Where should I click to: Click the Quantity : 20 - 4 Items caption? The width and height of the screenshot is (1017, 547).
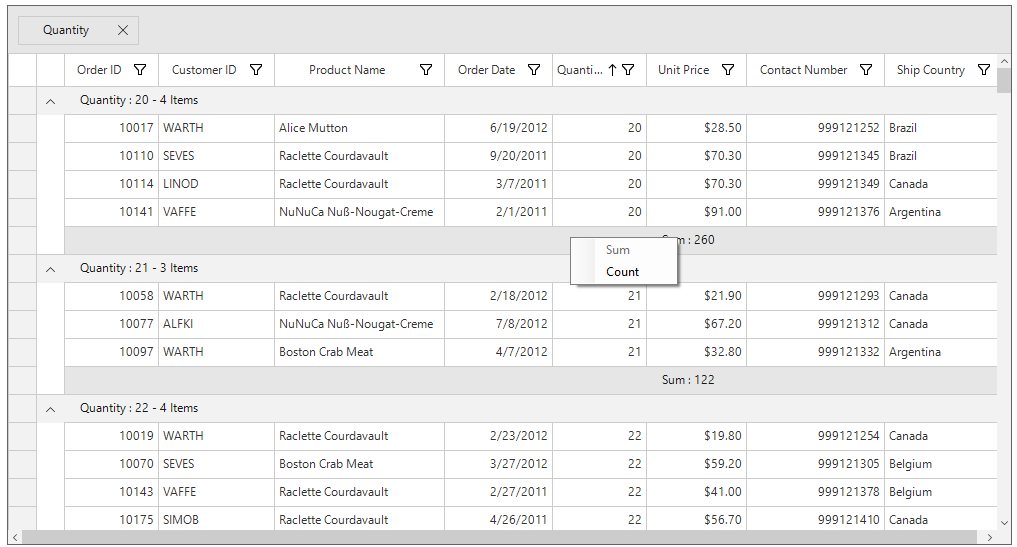coord(139,101)
